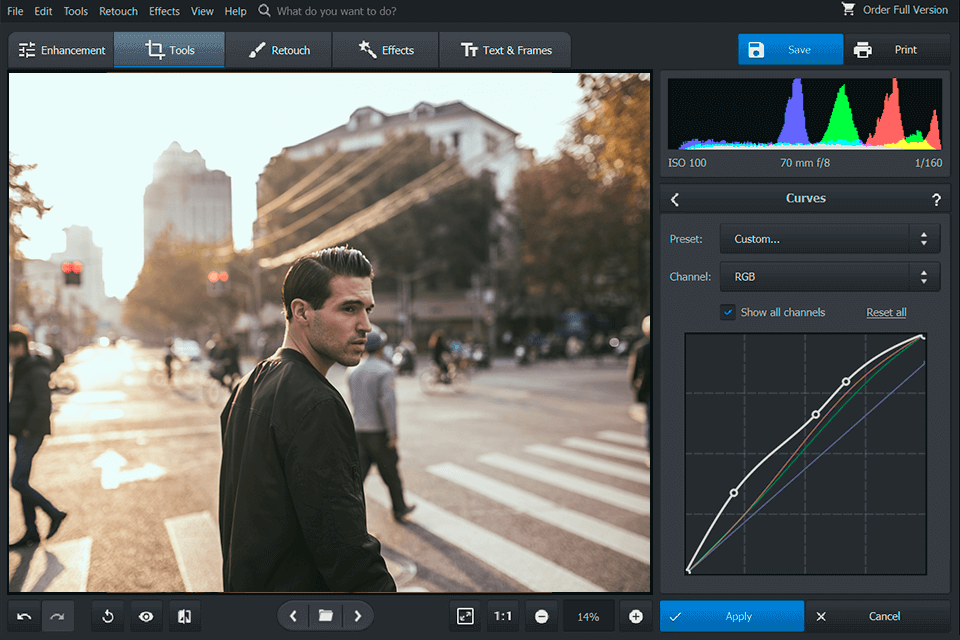Go back using the Curves panel chevron
Viewport: 960px width, 640px height.
675,199
